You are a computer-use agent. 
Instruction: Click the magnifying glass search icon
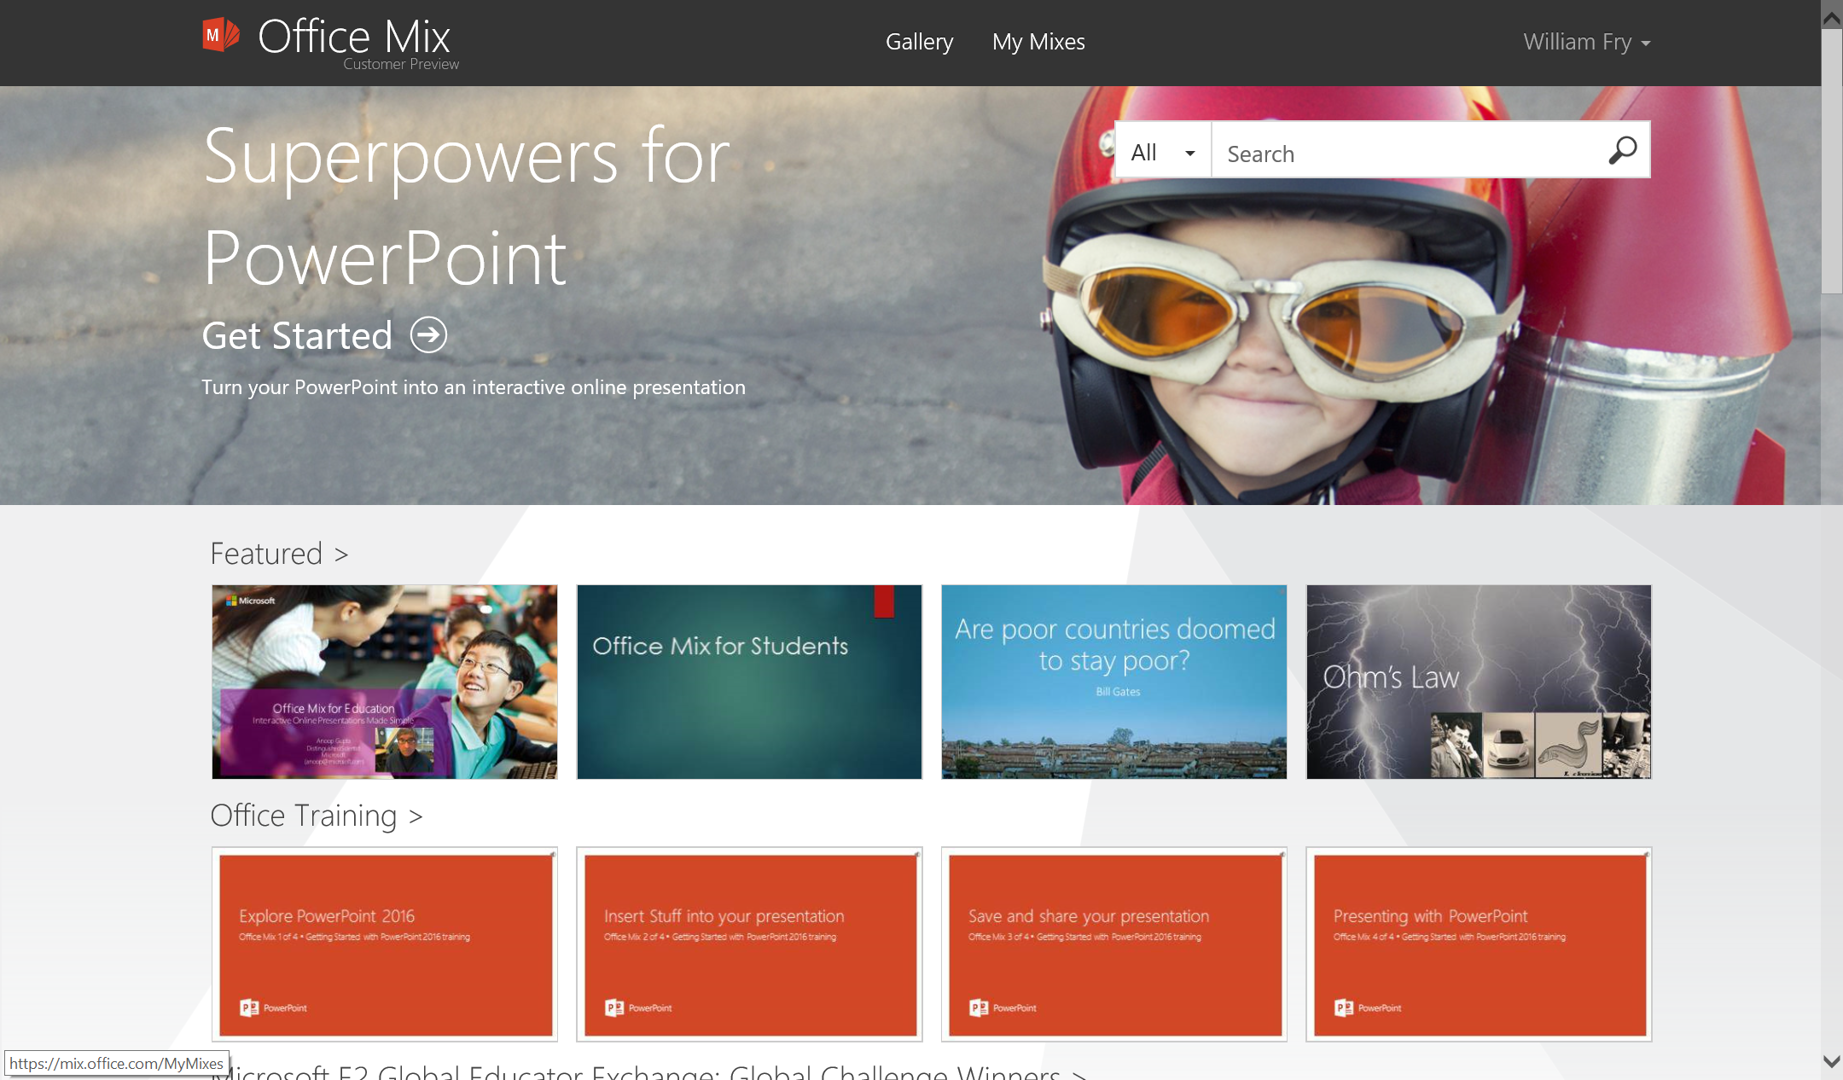[1622, 151]
